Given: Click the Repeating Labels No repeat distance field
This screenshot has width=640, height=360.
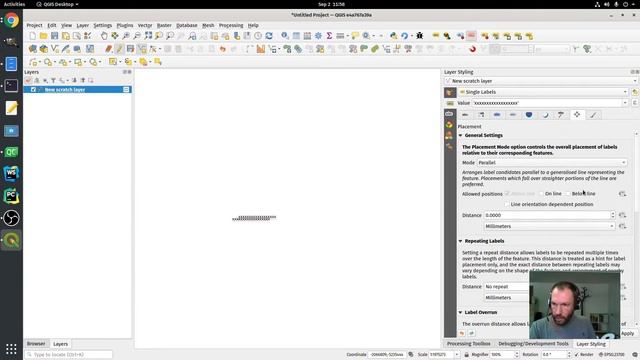Looking at the screenshot, I should (507, 287).
